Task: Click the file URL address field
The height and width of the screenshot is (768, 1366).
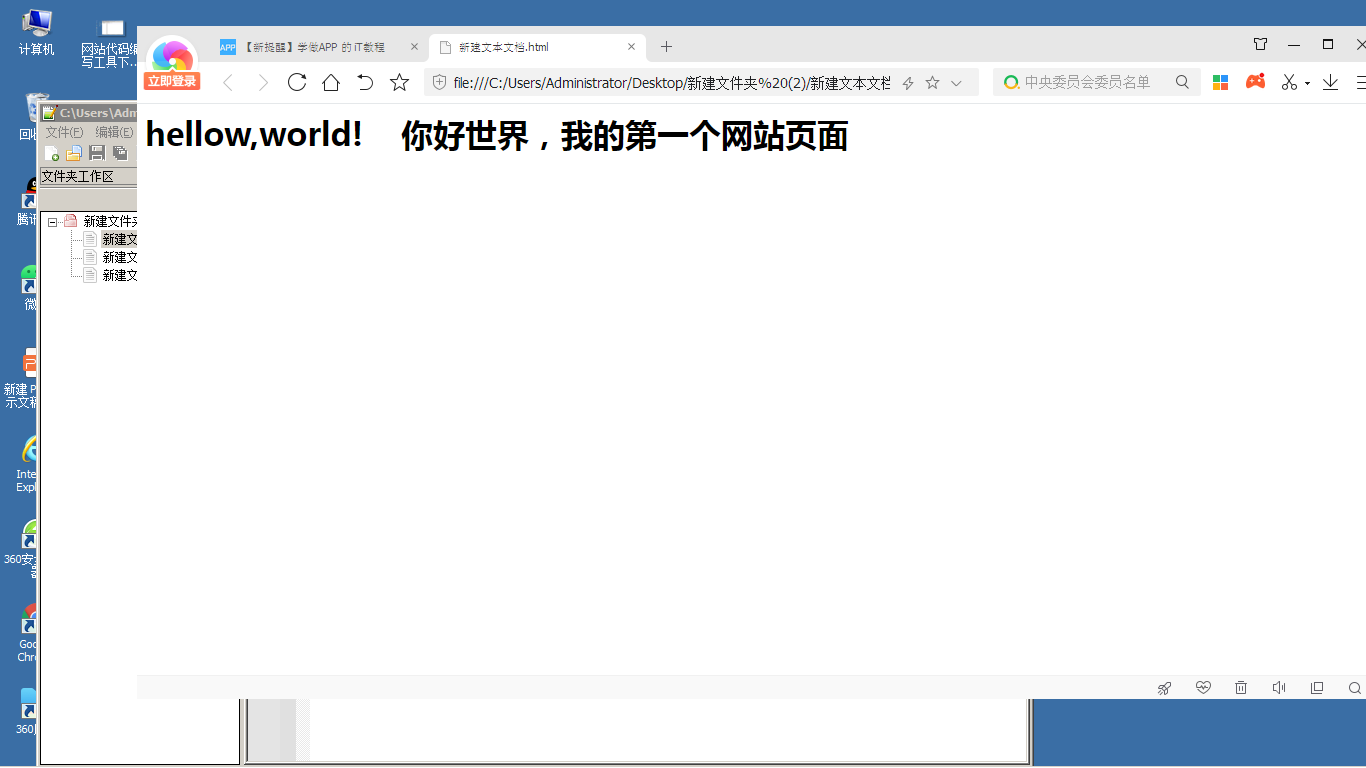Action: [x=671, y=83]
